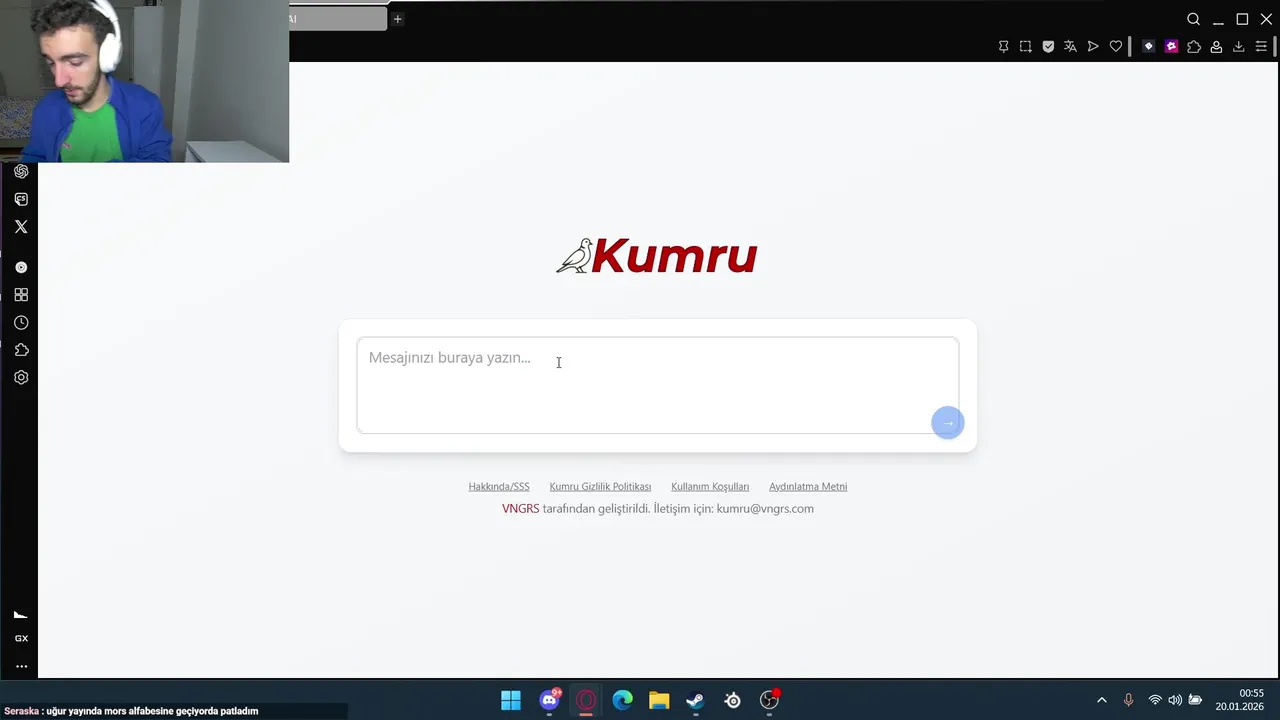Open Wi-Fi network icon in tray
The height and width of the screenshot is (720, 1280).
[x=1155, y=700]
